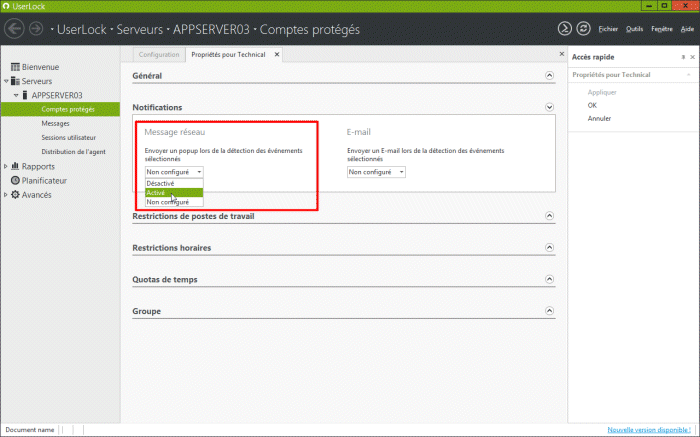Open the Outils menu
The width and height of the screenshot is (700, 437).
point(634,29)
